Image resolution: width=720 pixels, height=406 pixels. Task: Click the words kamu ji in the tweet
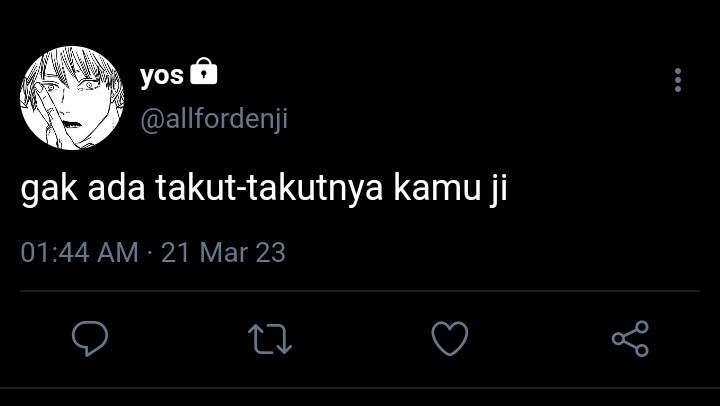coord(450,189)
